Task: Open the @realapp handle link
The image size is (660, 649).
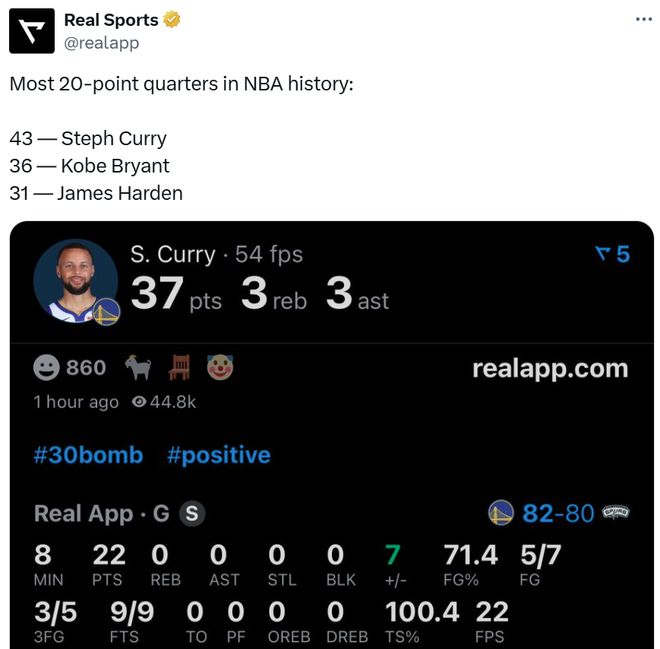Action: click(101, 43)
